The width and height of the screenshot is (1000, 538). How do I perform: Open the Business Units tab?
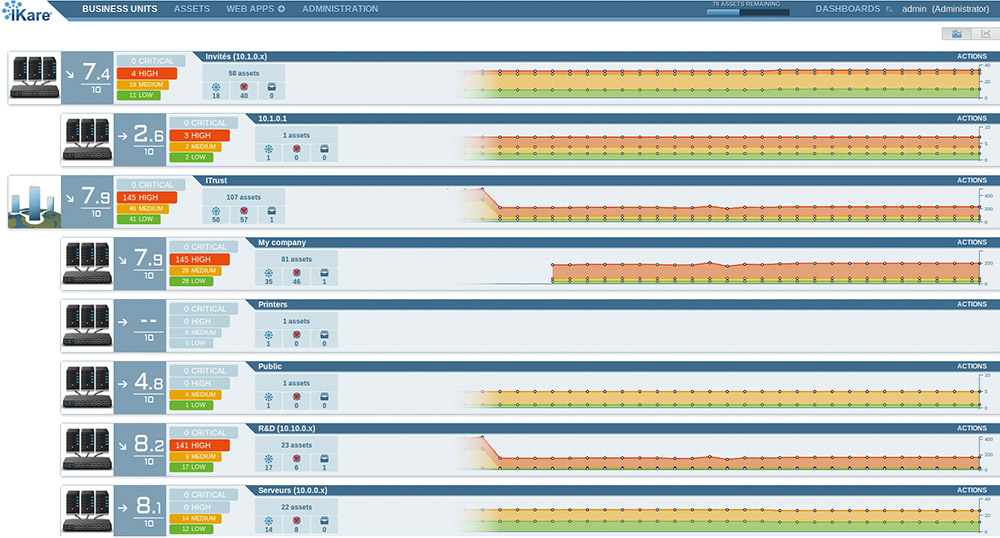[x=119, y=9]
